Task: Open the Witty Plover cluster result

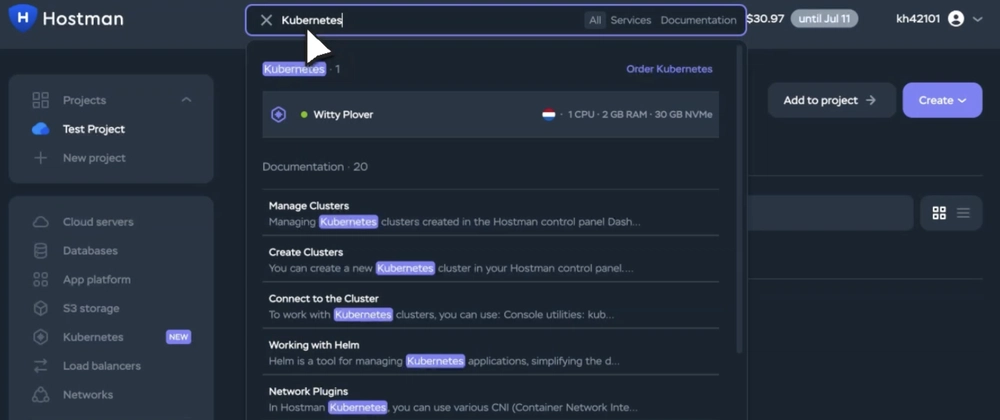Action: 490,115
